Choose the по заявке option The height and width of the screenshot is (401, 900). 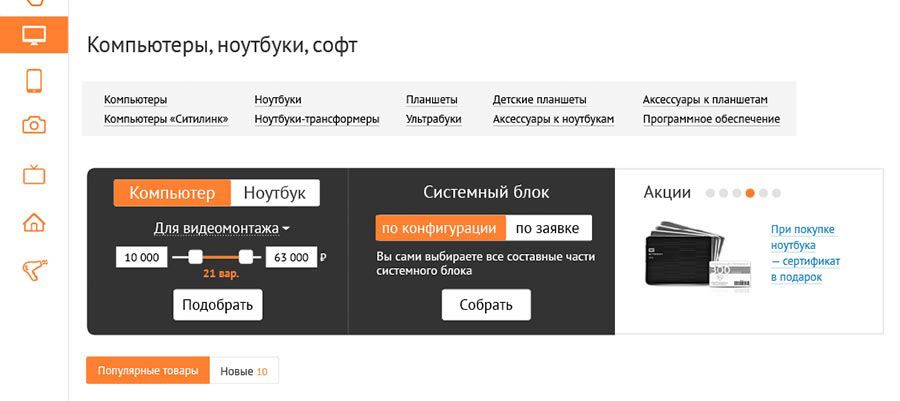pos(547,228)
